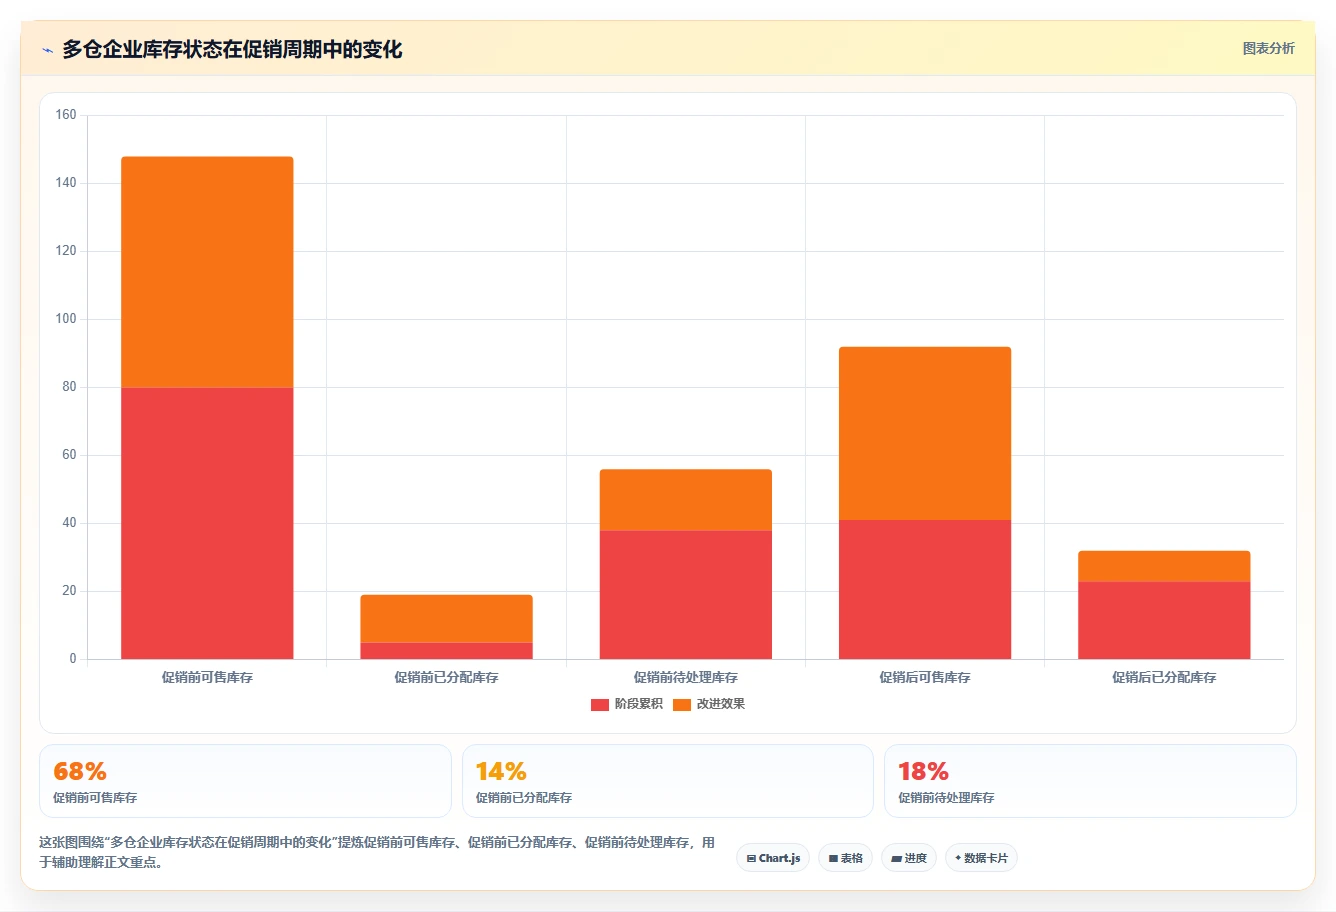The image size is (1336, 912).
Task: Click the 14% 促销前已分配库存 stat card
Action: click(x=668, y=781)
